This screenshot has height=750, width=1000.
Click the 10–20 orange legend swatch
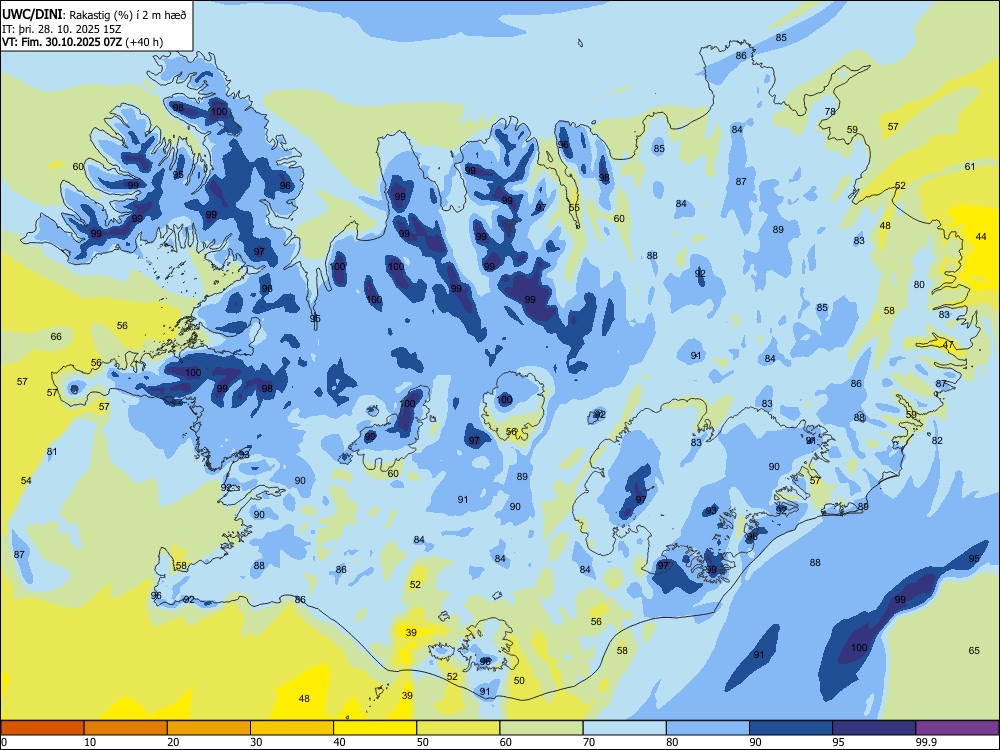point(126,728)
